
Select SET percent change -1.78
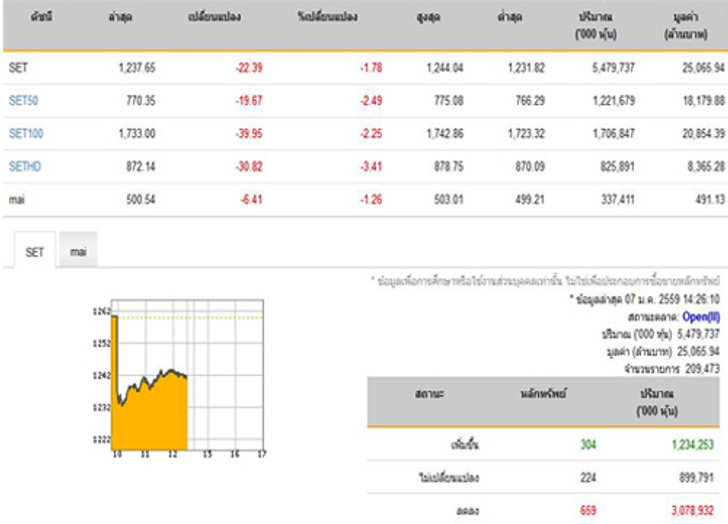pyautogui.click(x=371, y=68)
